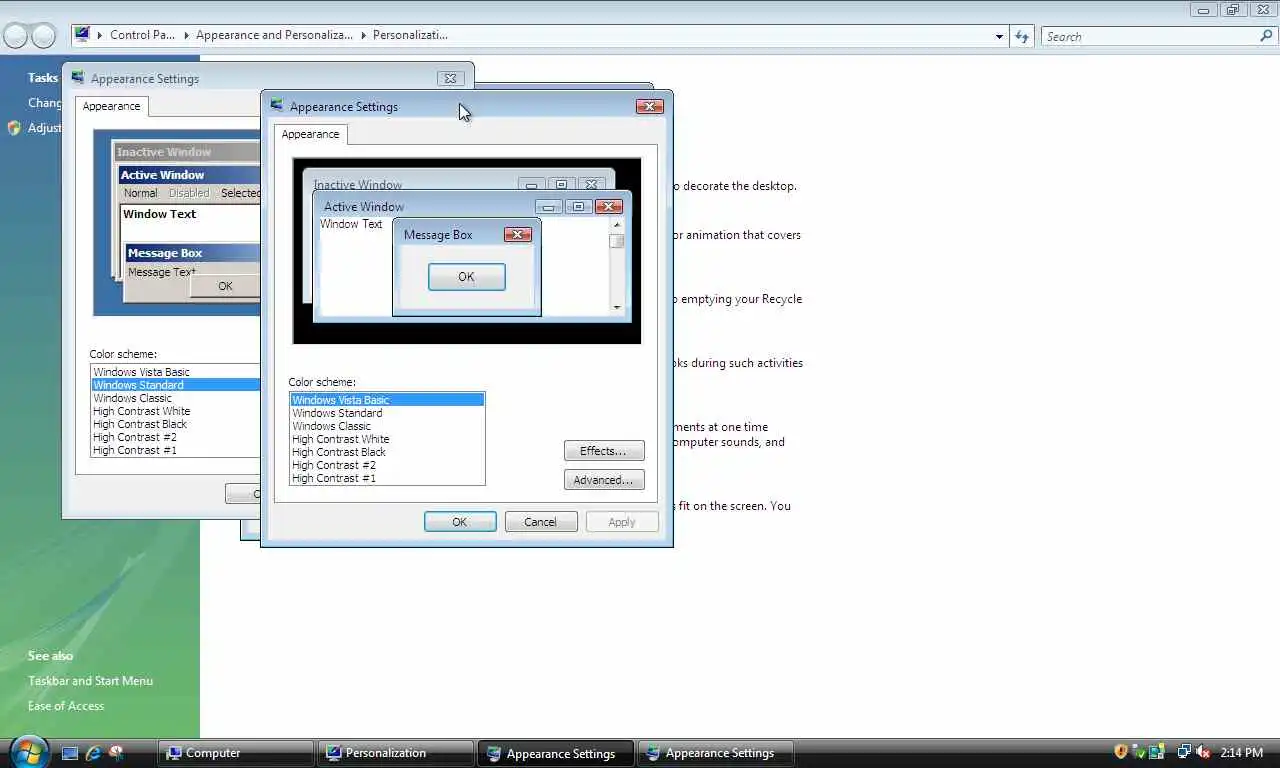This screenshot has height=768, width=1280.
Task: Select High Contrast White in front dialog
Action: [x=387, y=439]
